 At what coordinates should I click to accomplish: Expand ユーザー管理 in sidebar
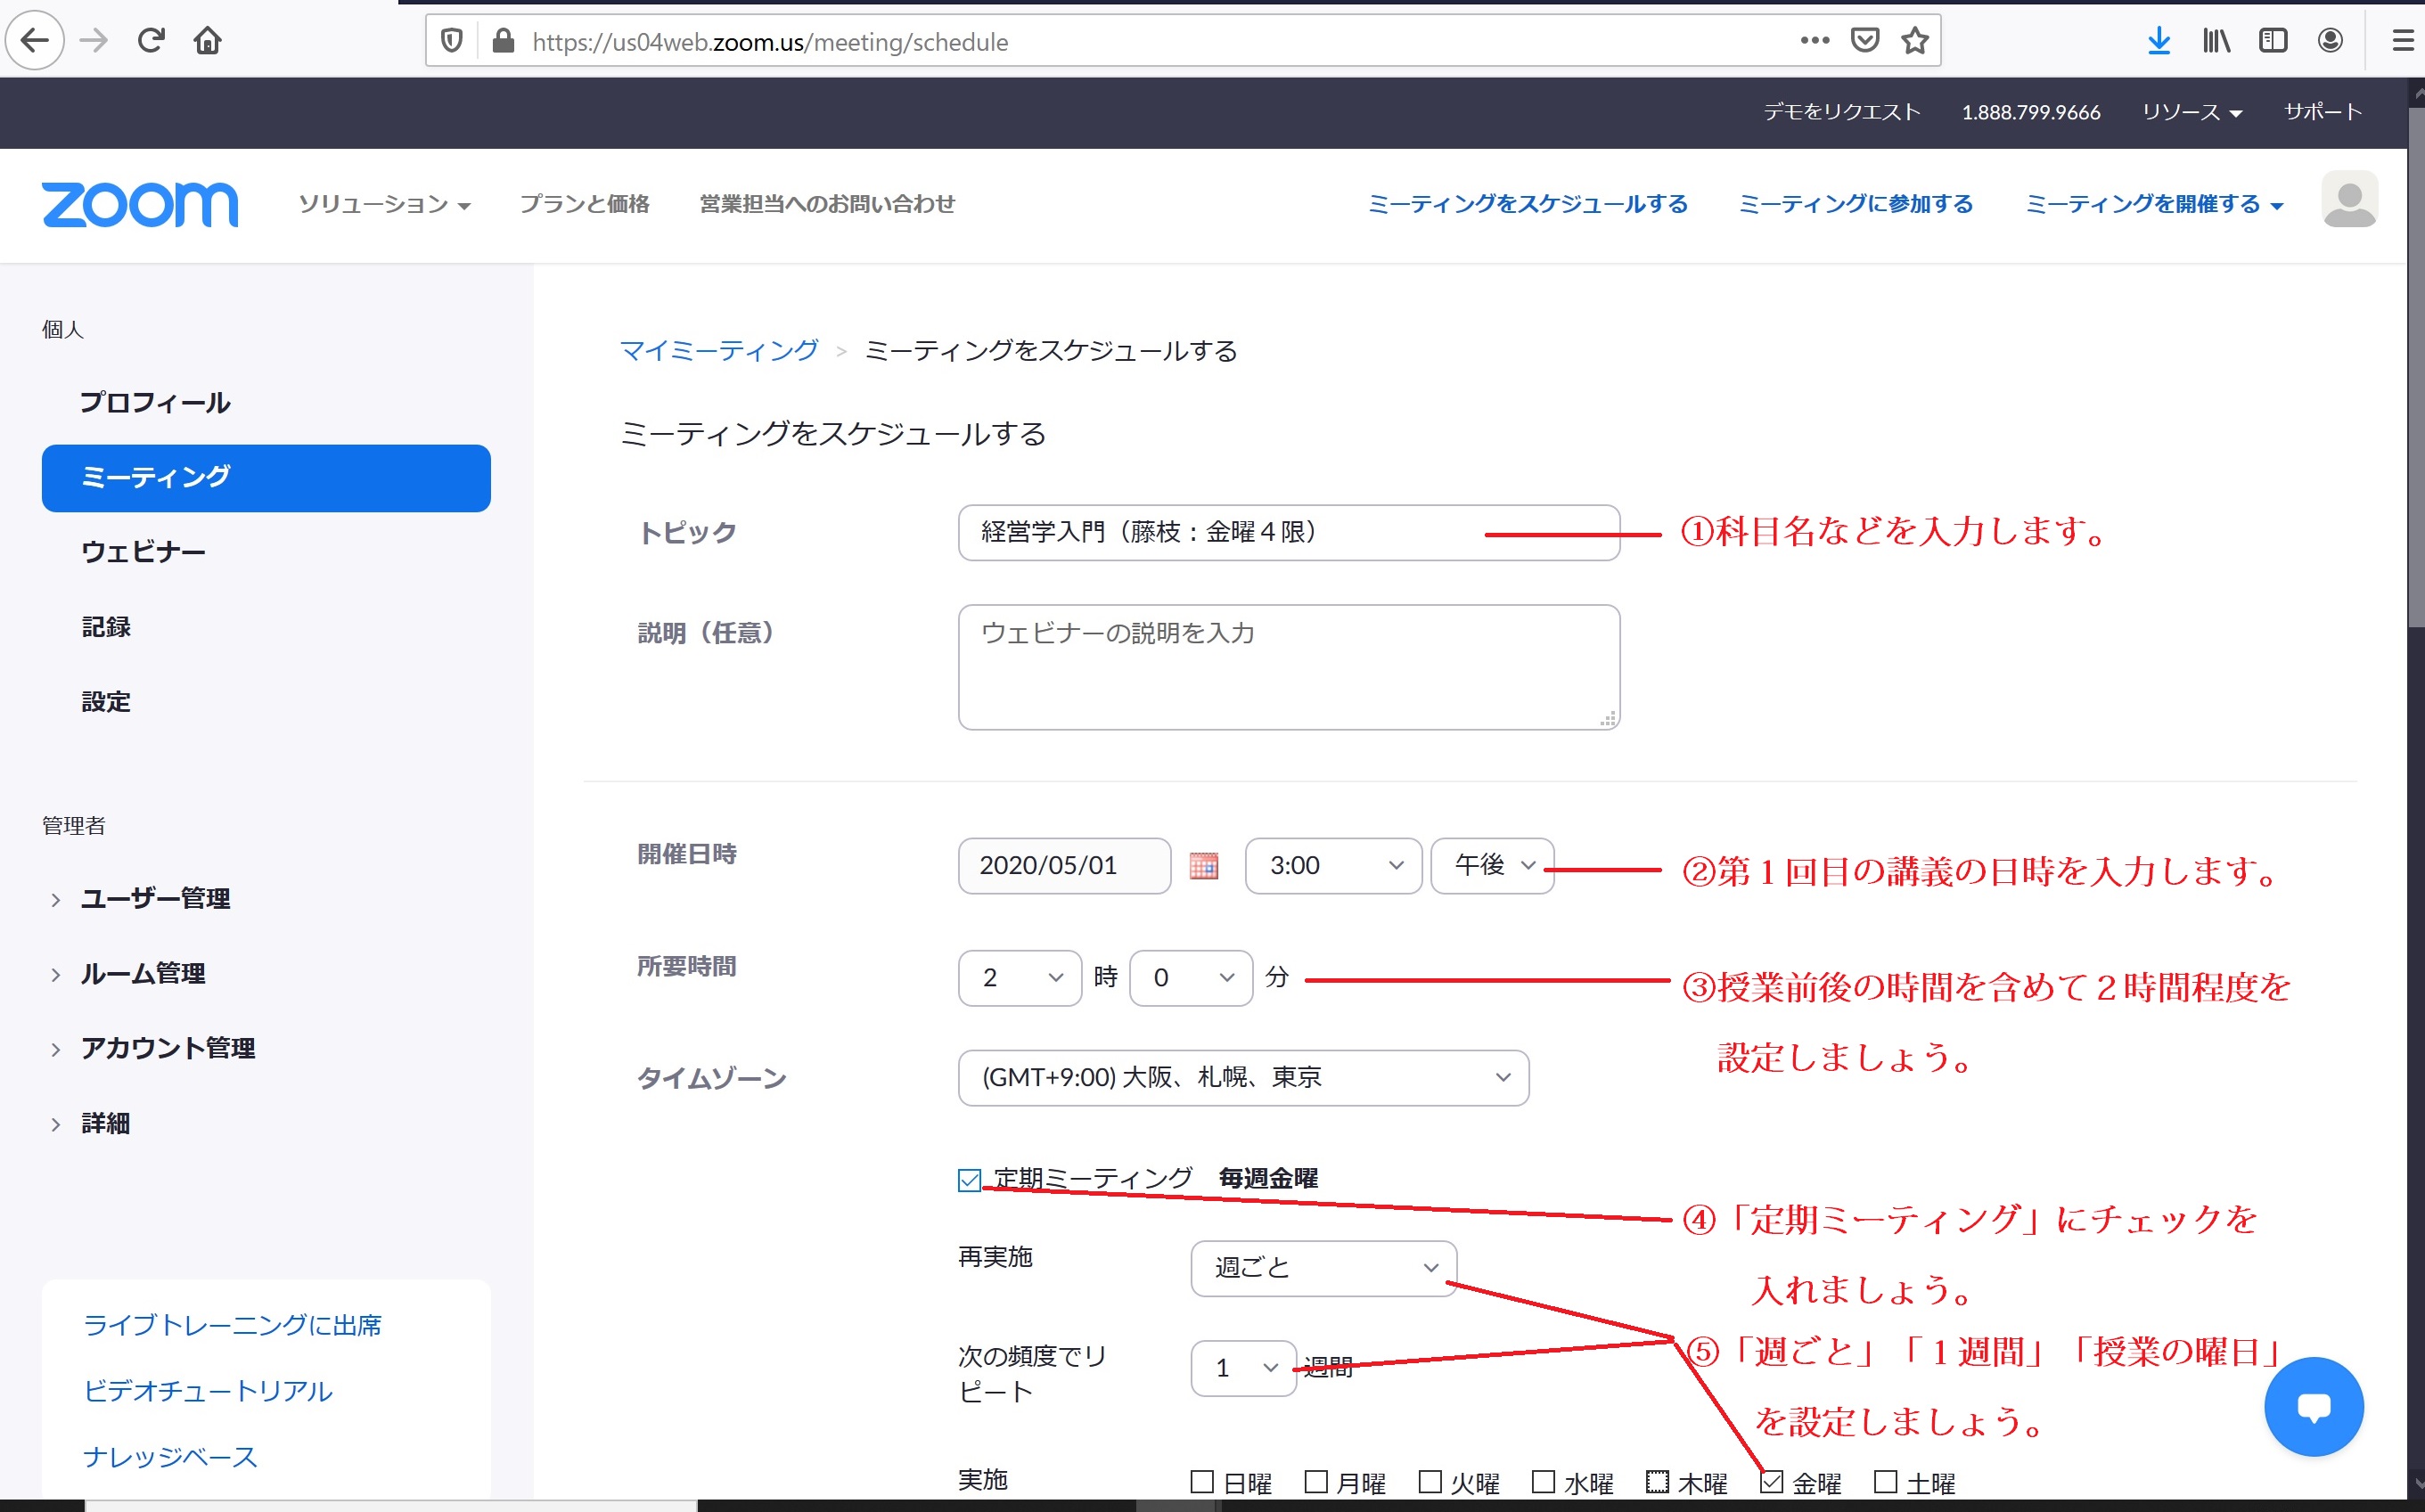coord(155,899)
